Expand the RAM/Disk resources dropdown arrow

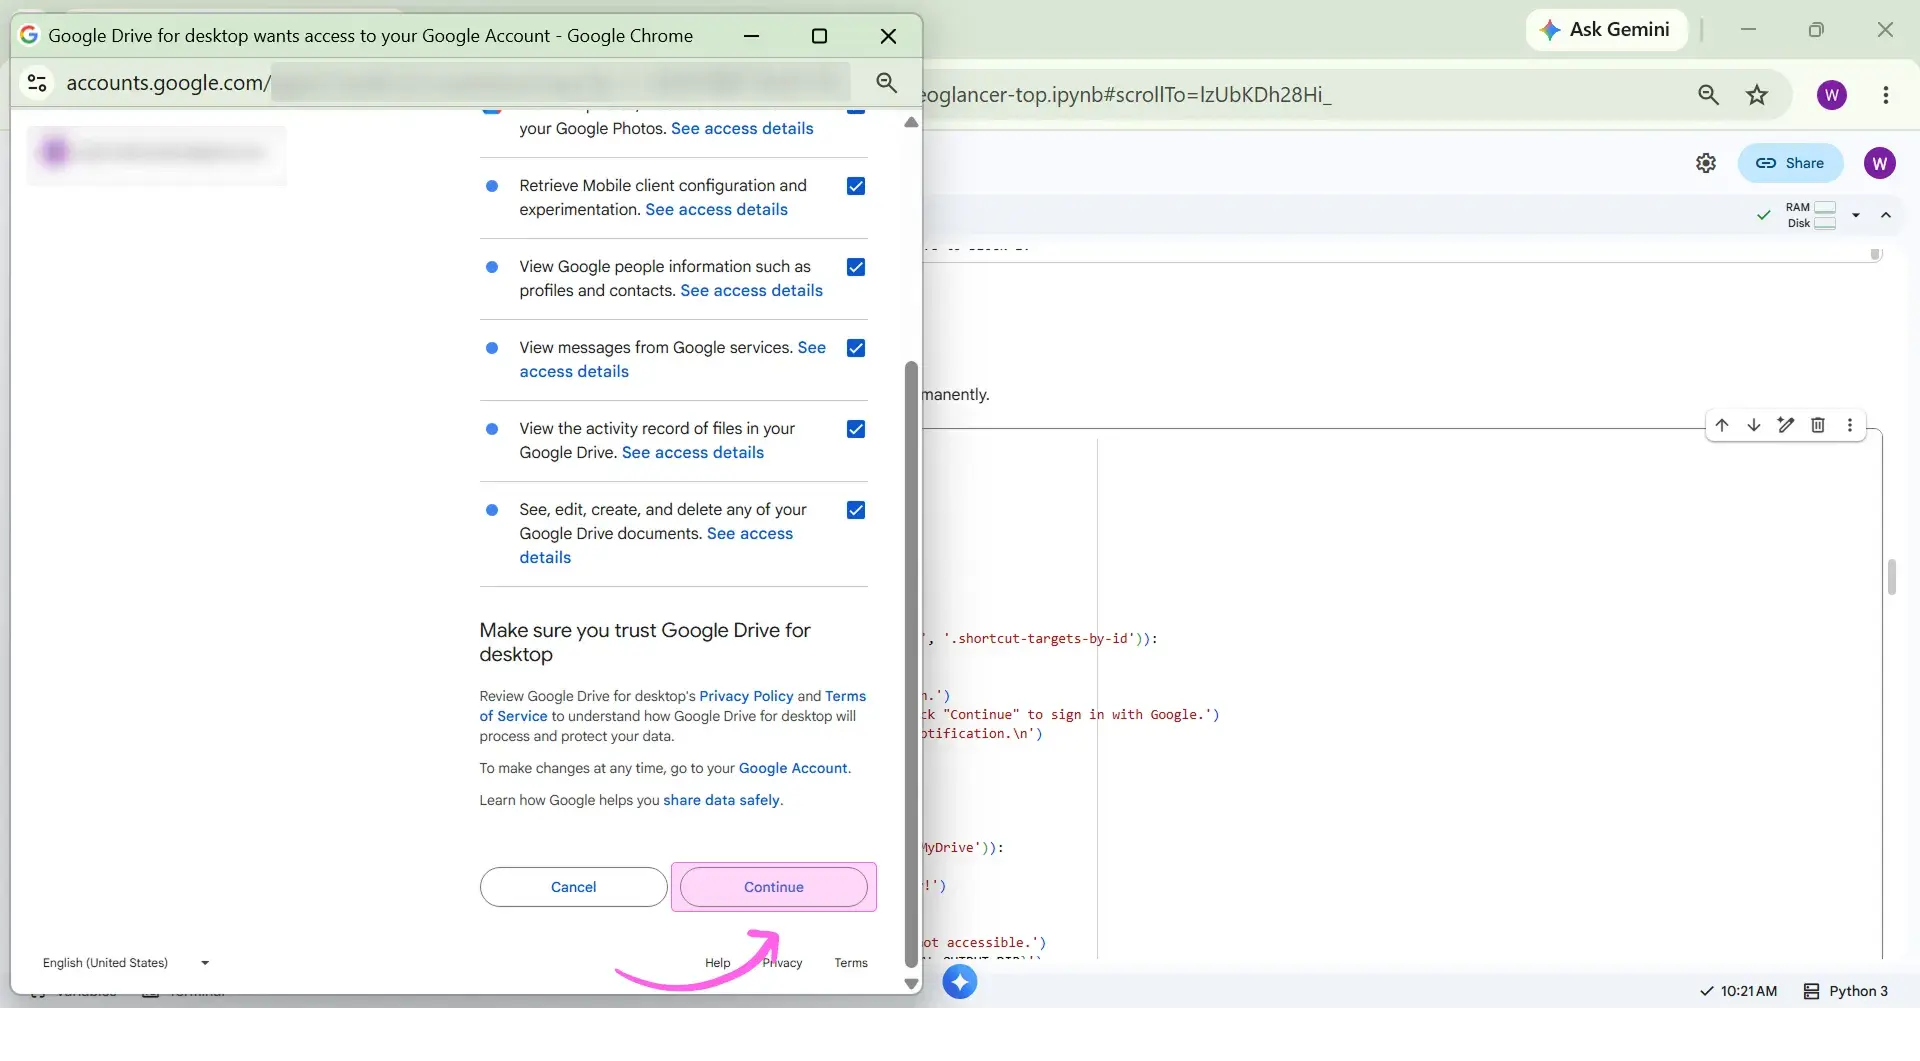pyautogui.click(x=1856, y=215)
